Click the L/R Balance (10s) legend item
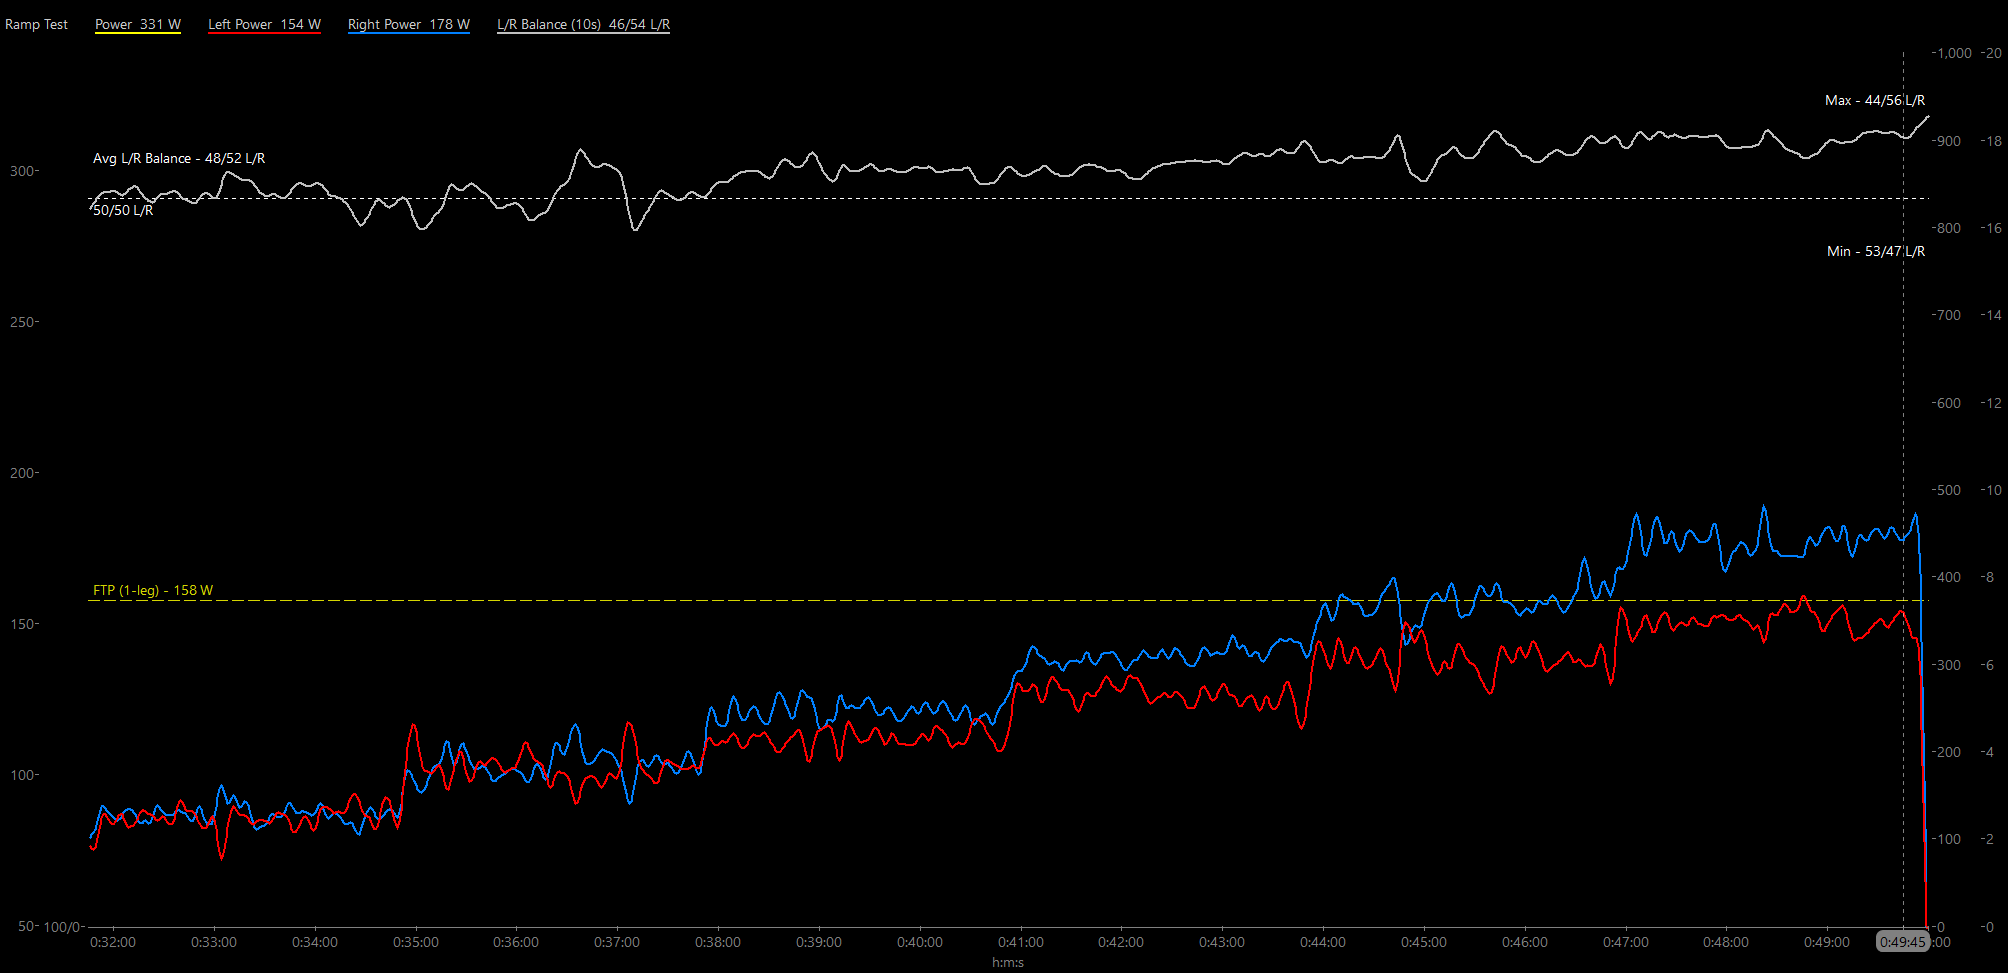The height and width of the screenshot is (973, 2008). (x=583, y=24)
